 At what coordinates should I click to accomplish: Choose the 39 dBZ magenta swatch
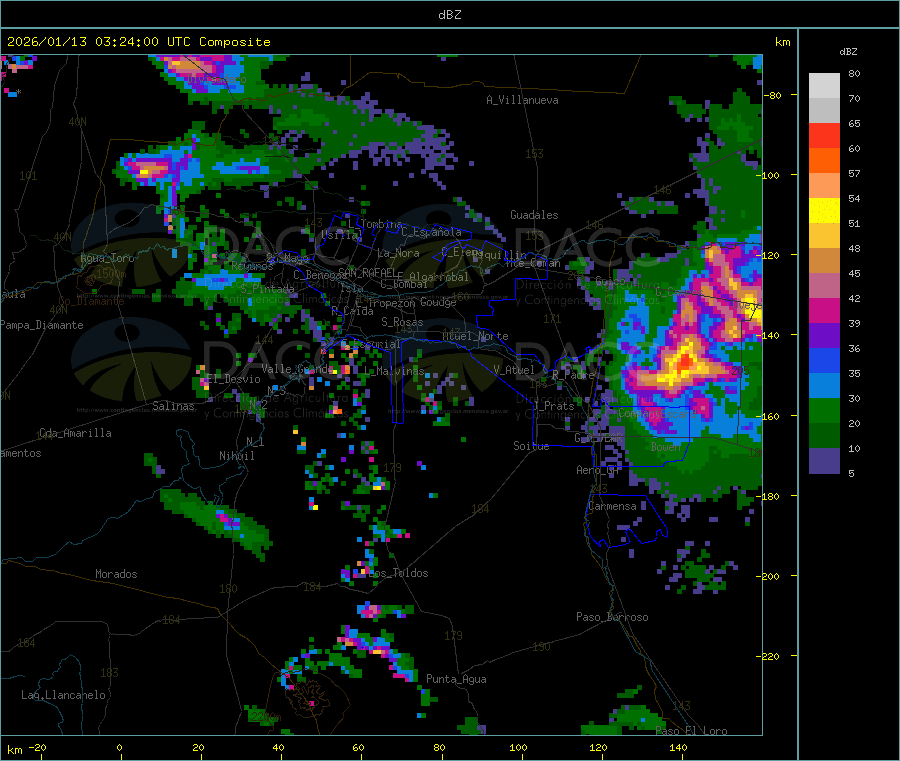tap(824, 311)
